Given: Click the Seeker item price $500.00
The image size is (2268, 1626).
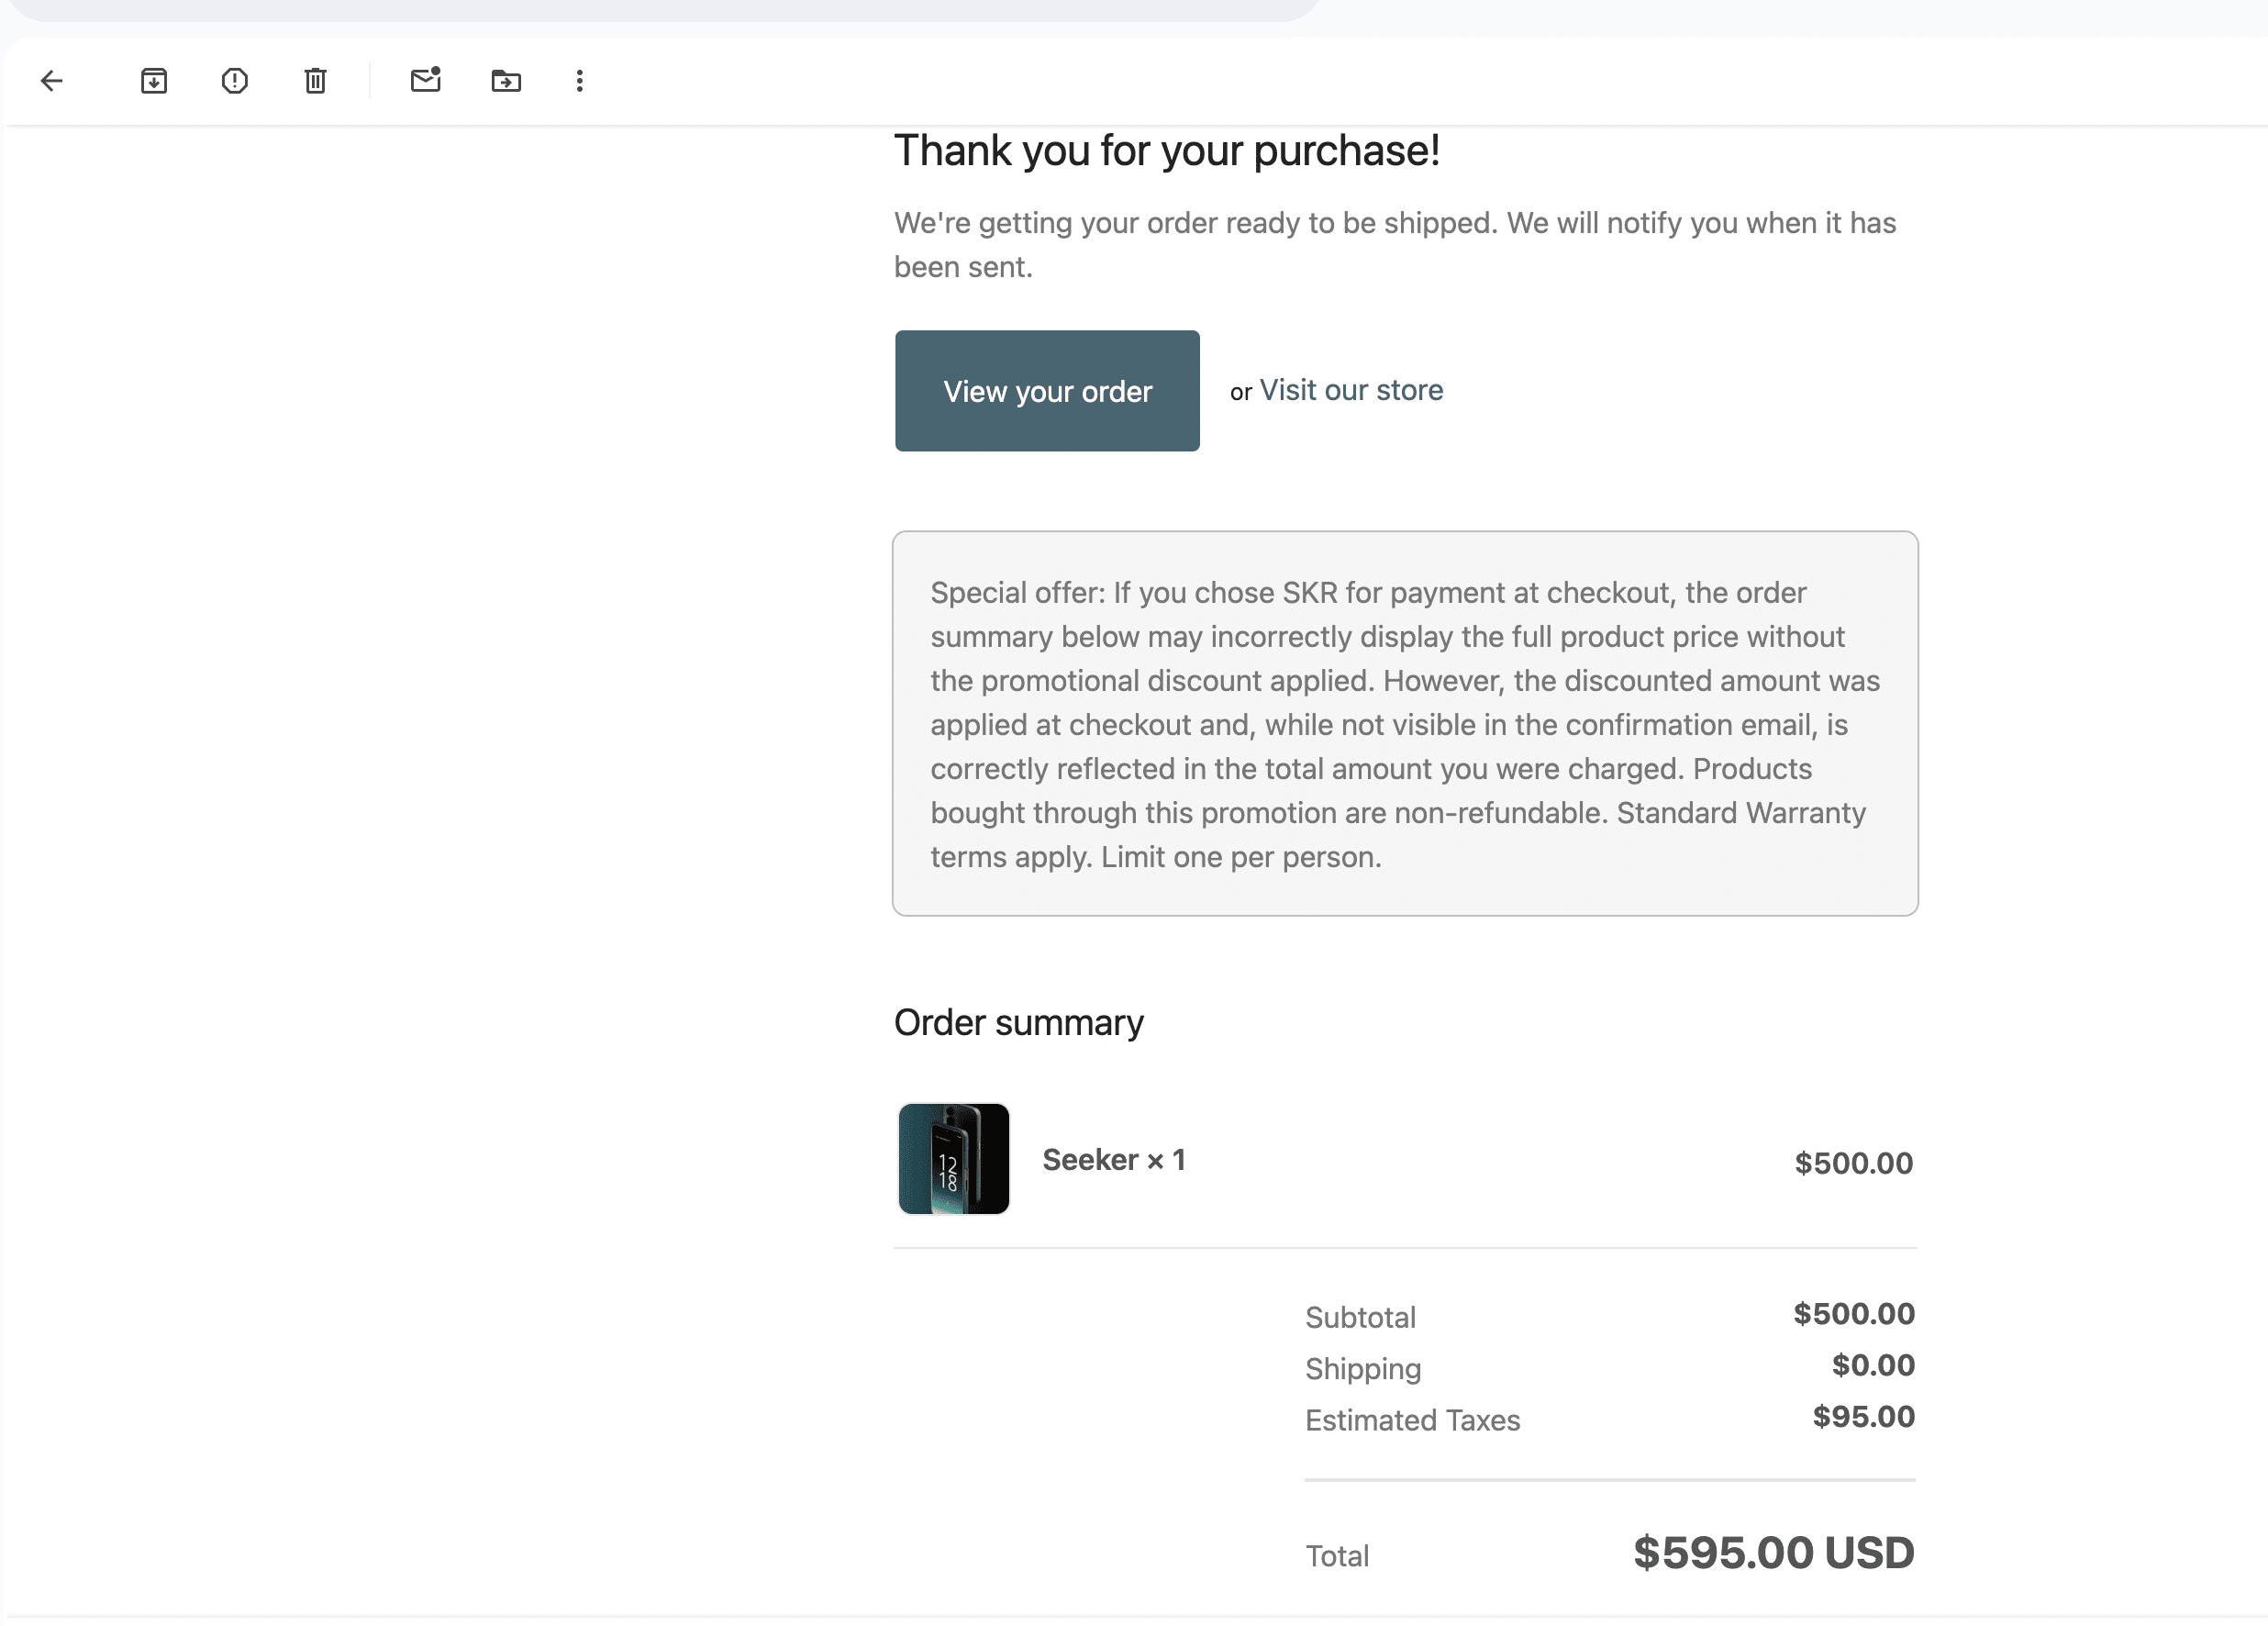Looking at the screenshot, I should click(1853, 1163).
